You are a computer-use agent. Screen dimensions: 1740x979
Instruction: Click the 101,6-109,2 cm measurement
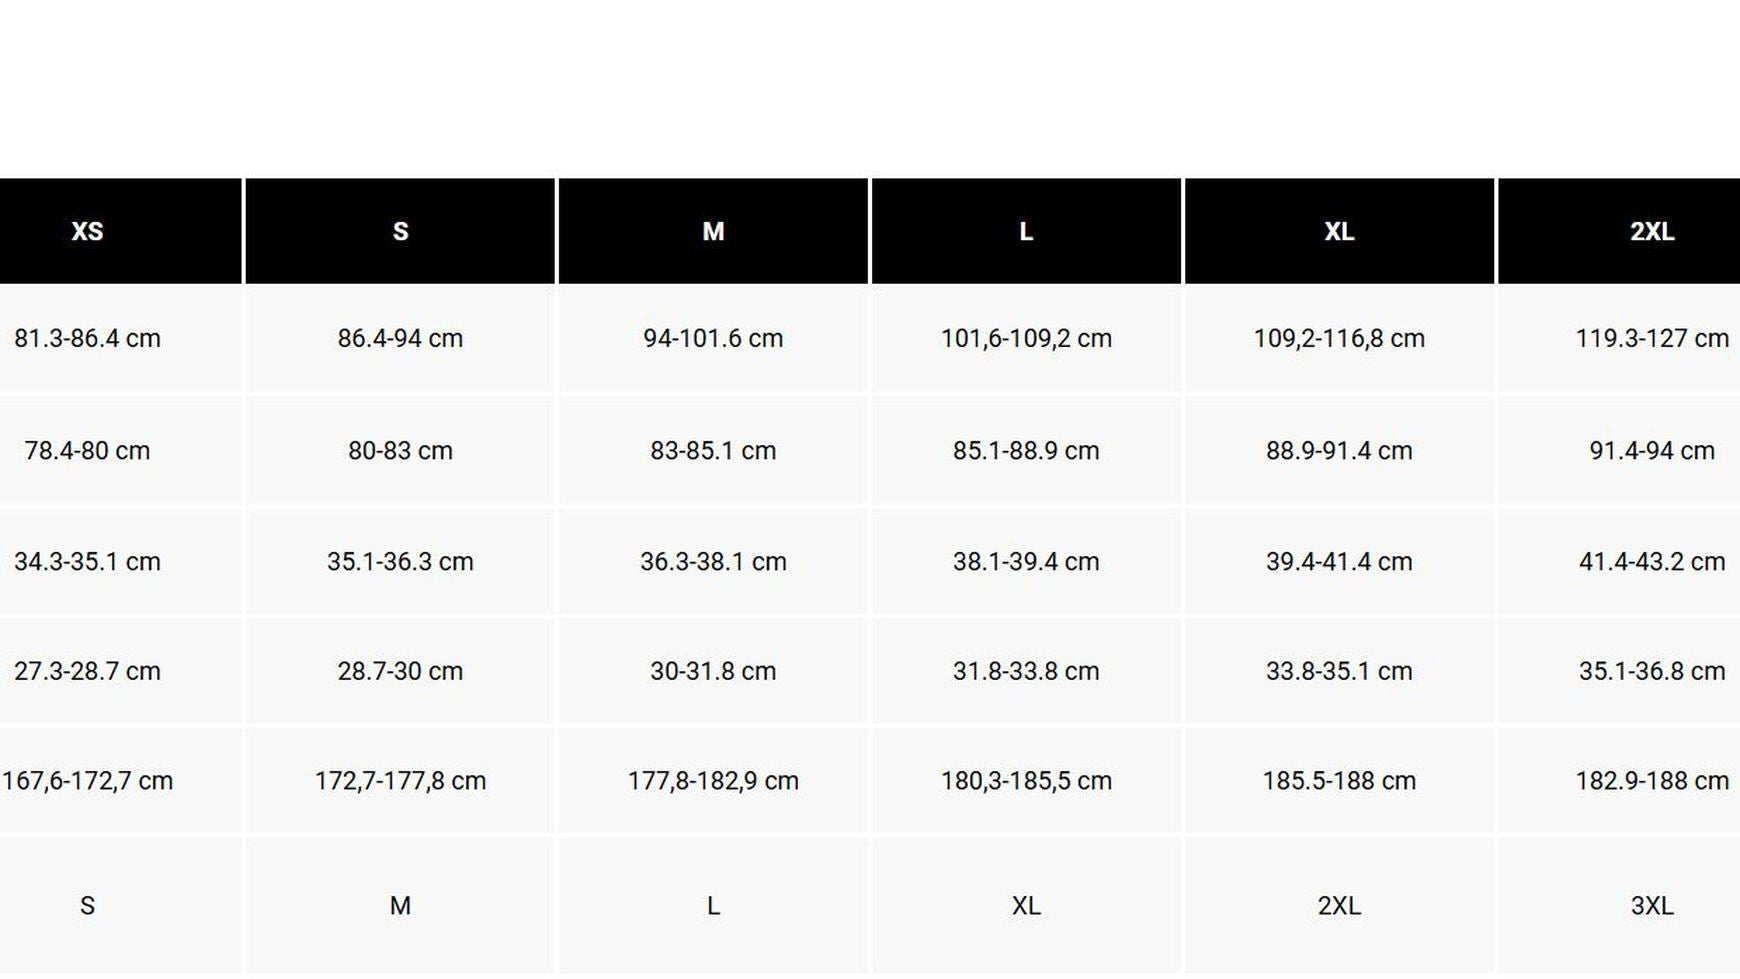point(1026,339)
